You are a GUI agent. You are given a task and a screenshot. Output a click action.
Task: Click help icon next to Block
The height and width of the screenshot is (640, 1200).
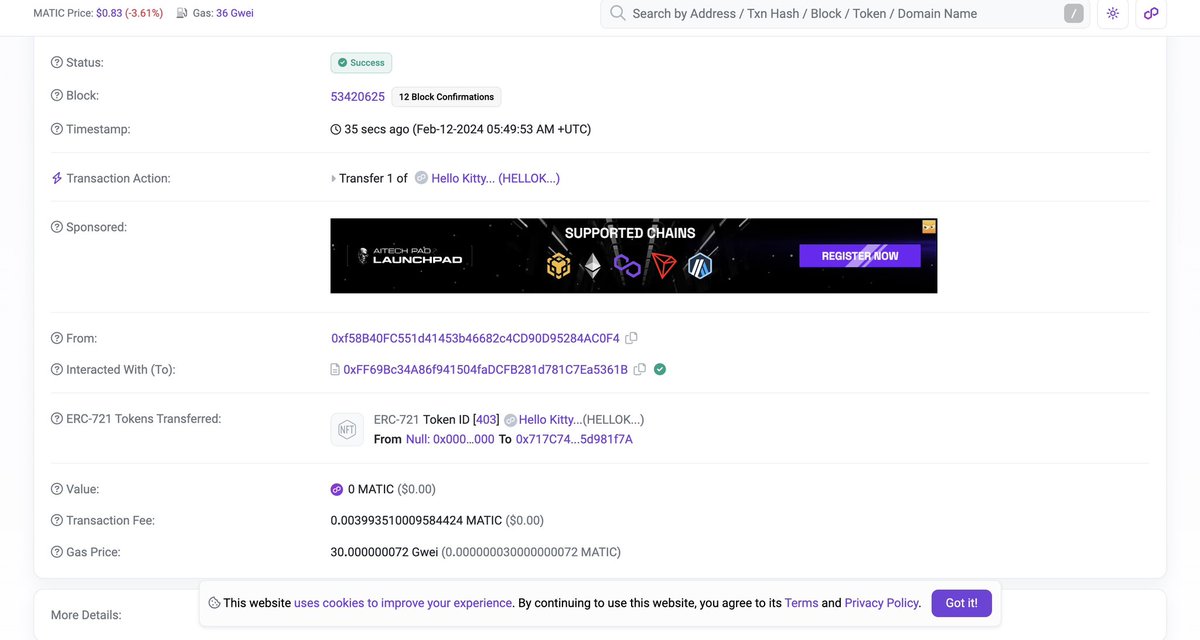coord(57,96)
